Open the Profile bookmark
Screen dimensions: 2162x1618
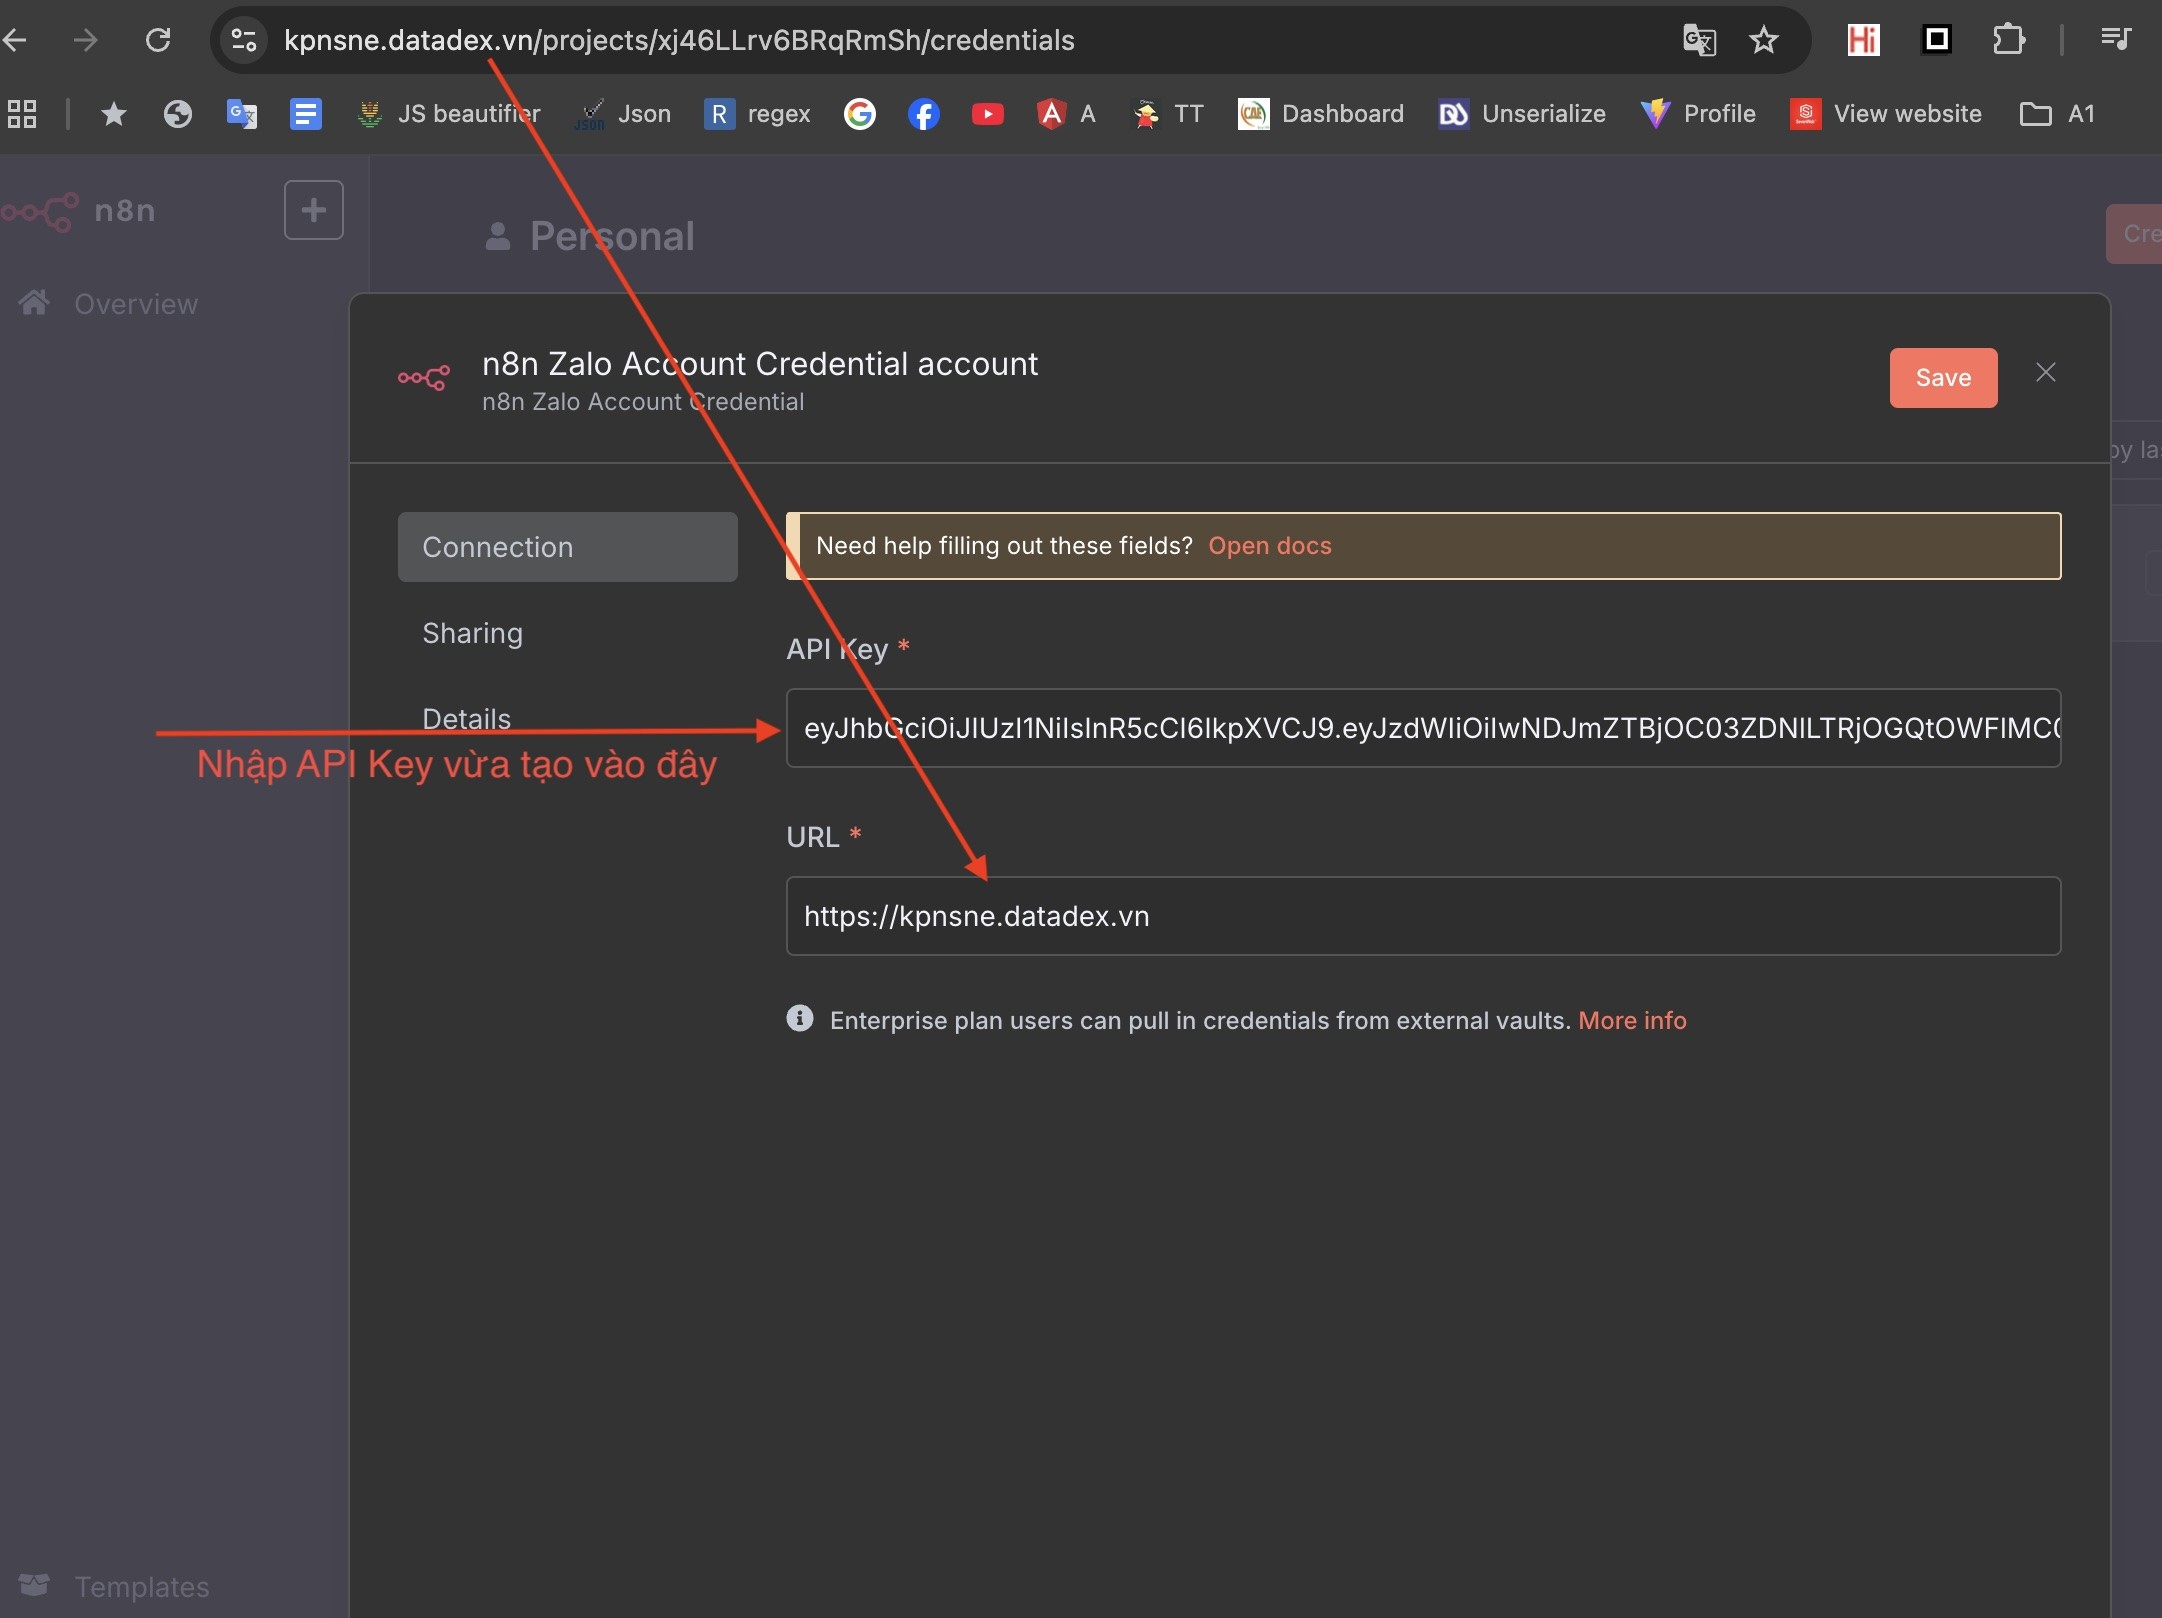click(x=1698, y=114)
